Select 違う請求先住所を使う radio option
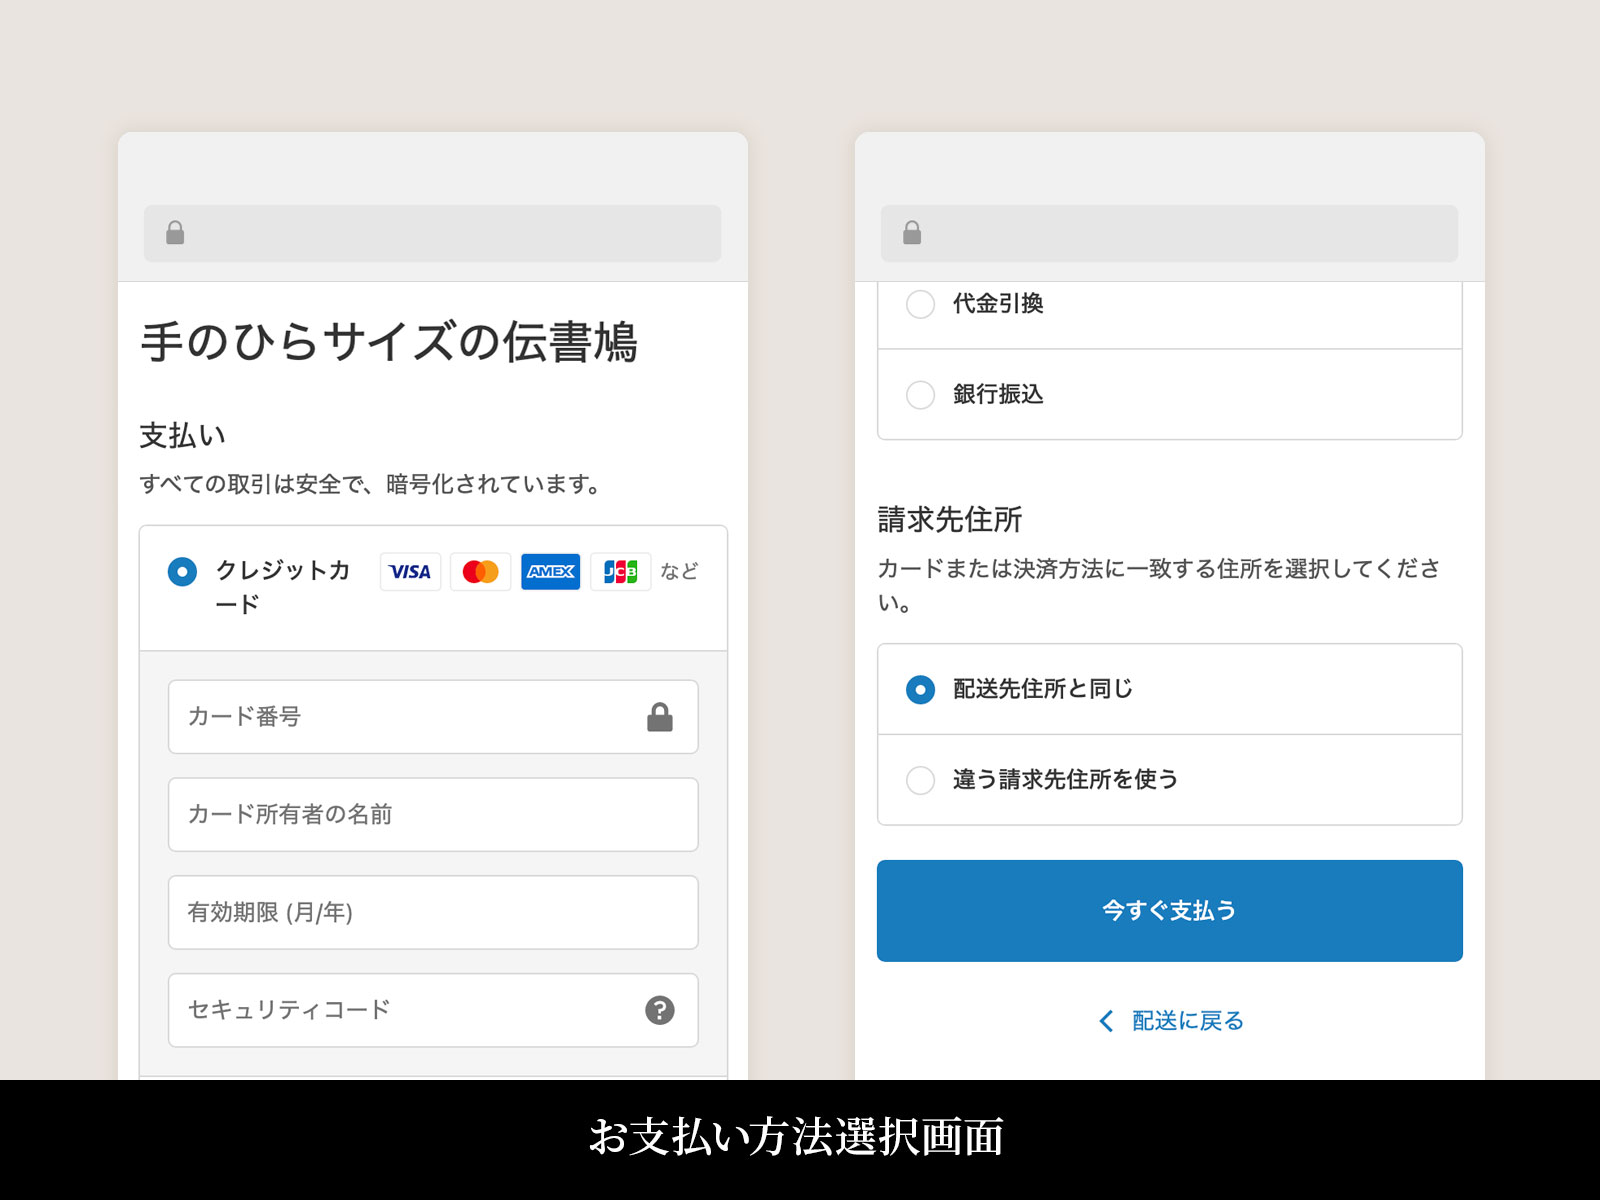Screen dimensions: 1600x1200 [x=920, y=780]
